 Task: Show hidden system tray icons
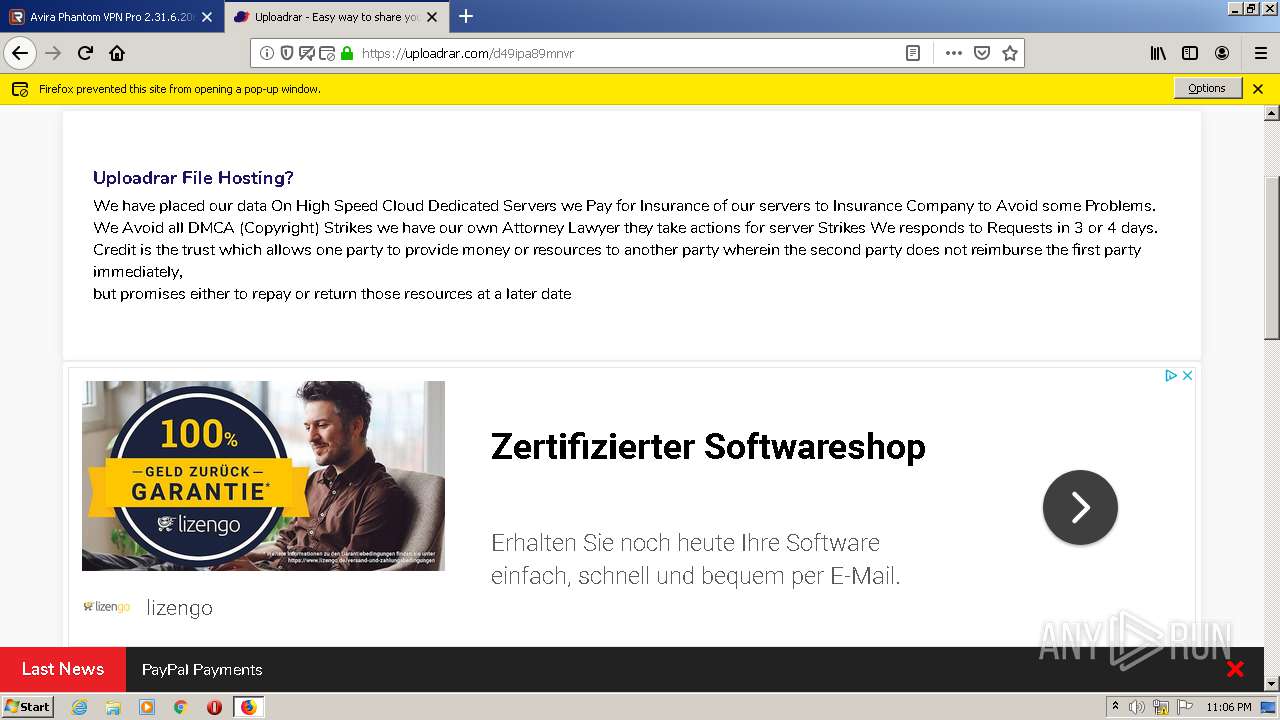[x=1116, y=707]
